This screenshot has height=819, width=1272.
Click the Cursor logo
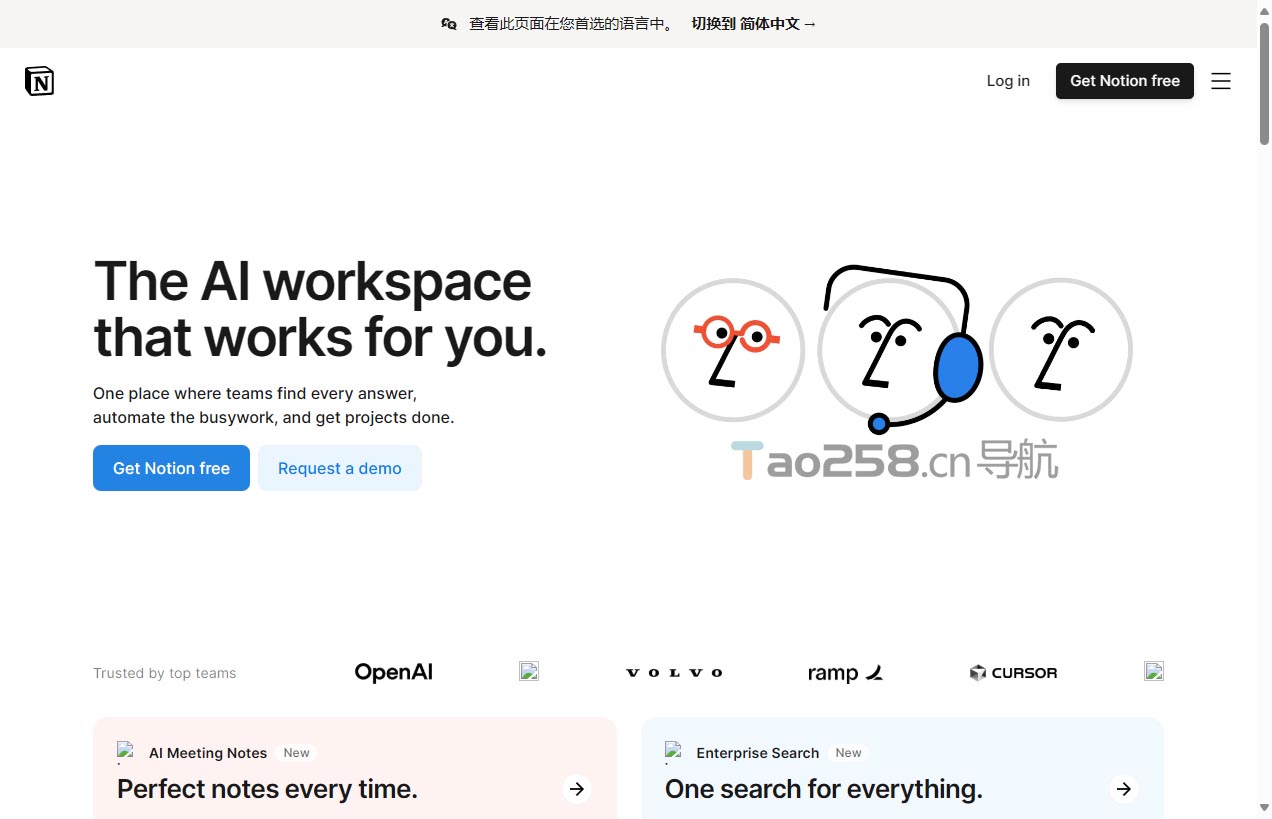(x=1013, y=673)
